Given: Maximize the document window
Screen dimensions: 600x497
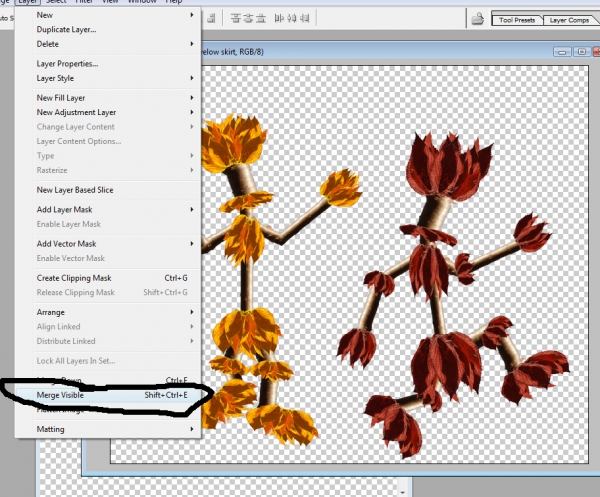Looking at the screenshot, I should [x=582, y=52].
